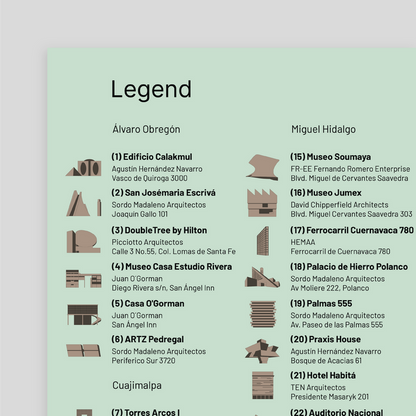Click 'Diego Rivera s/n, San Ángel Inn' address
Screen dimensions: 416x416
click(x=163, y=288)
